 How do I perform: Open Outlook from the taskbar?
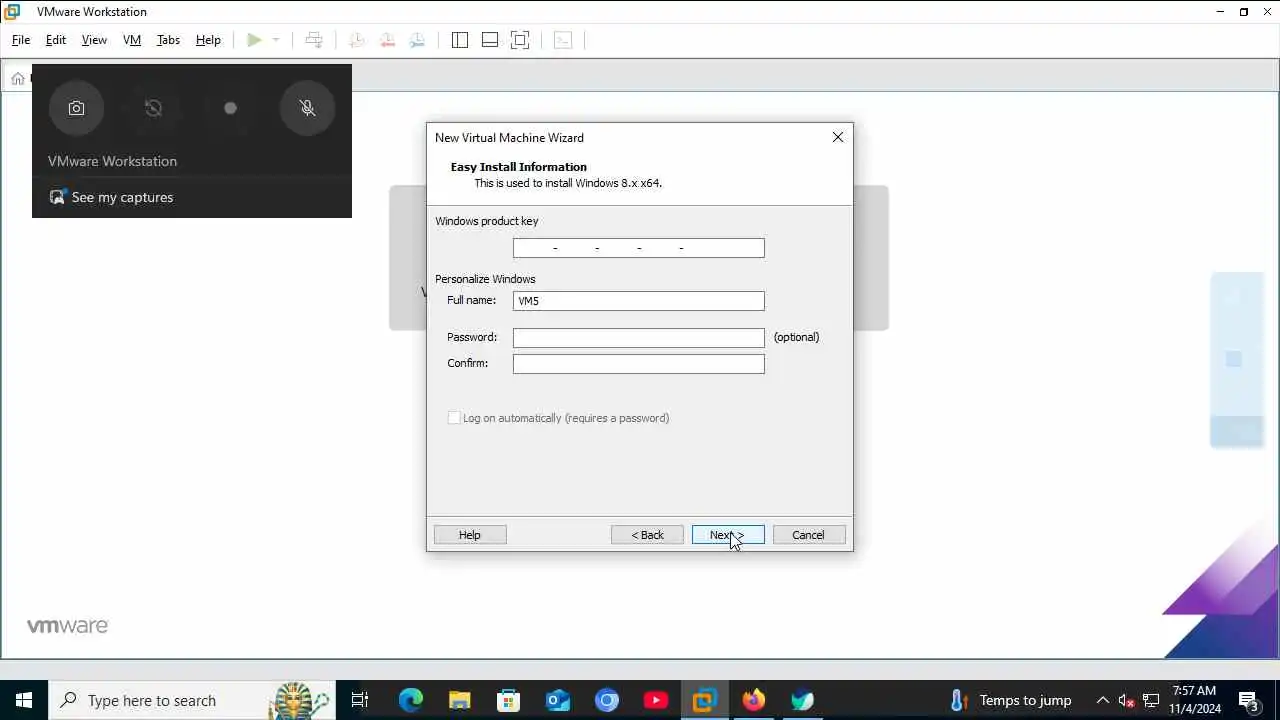click(x=557, y=700)
